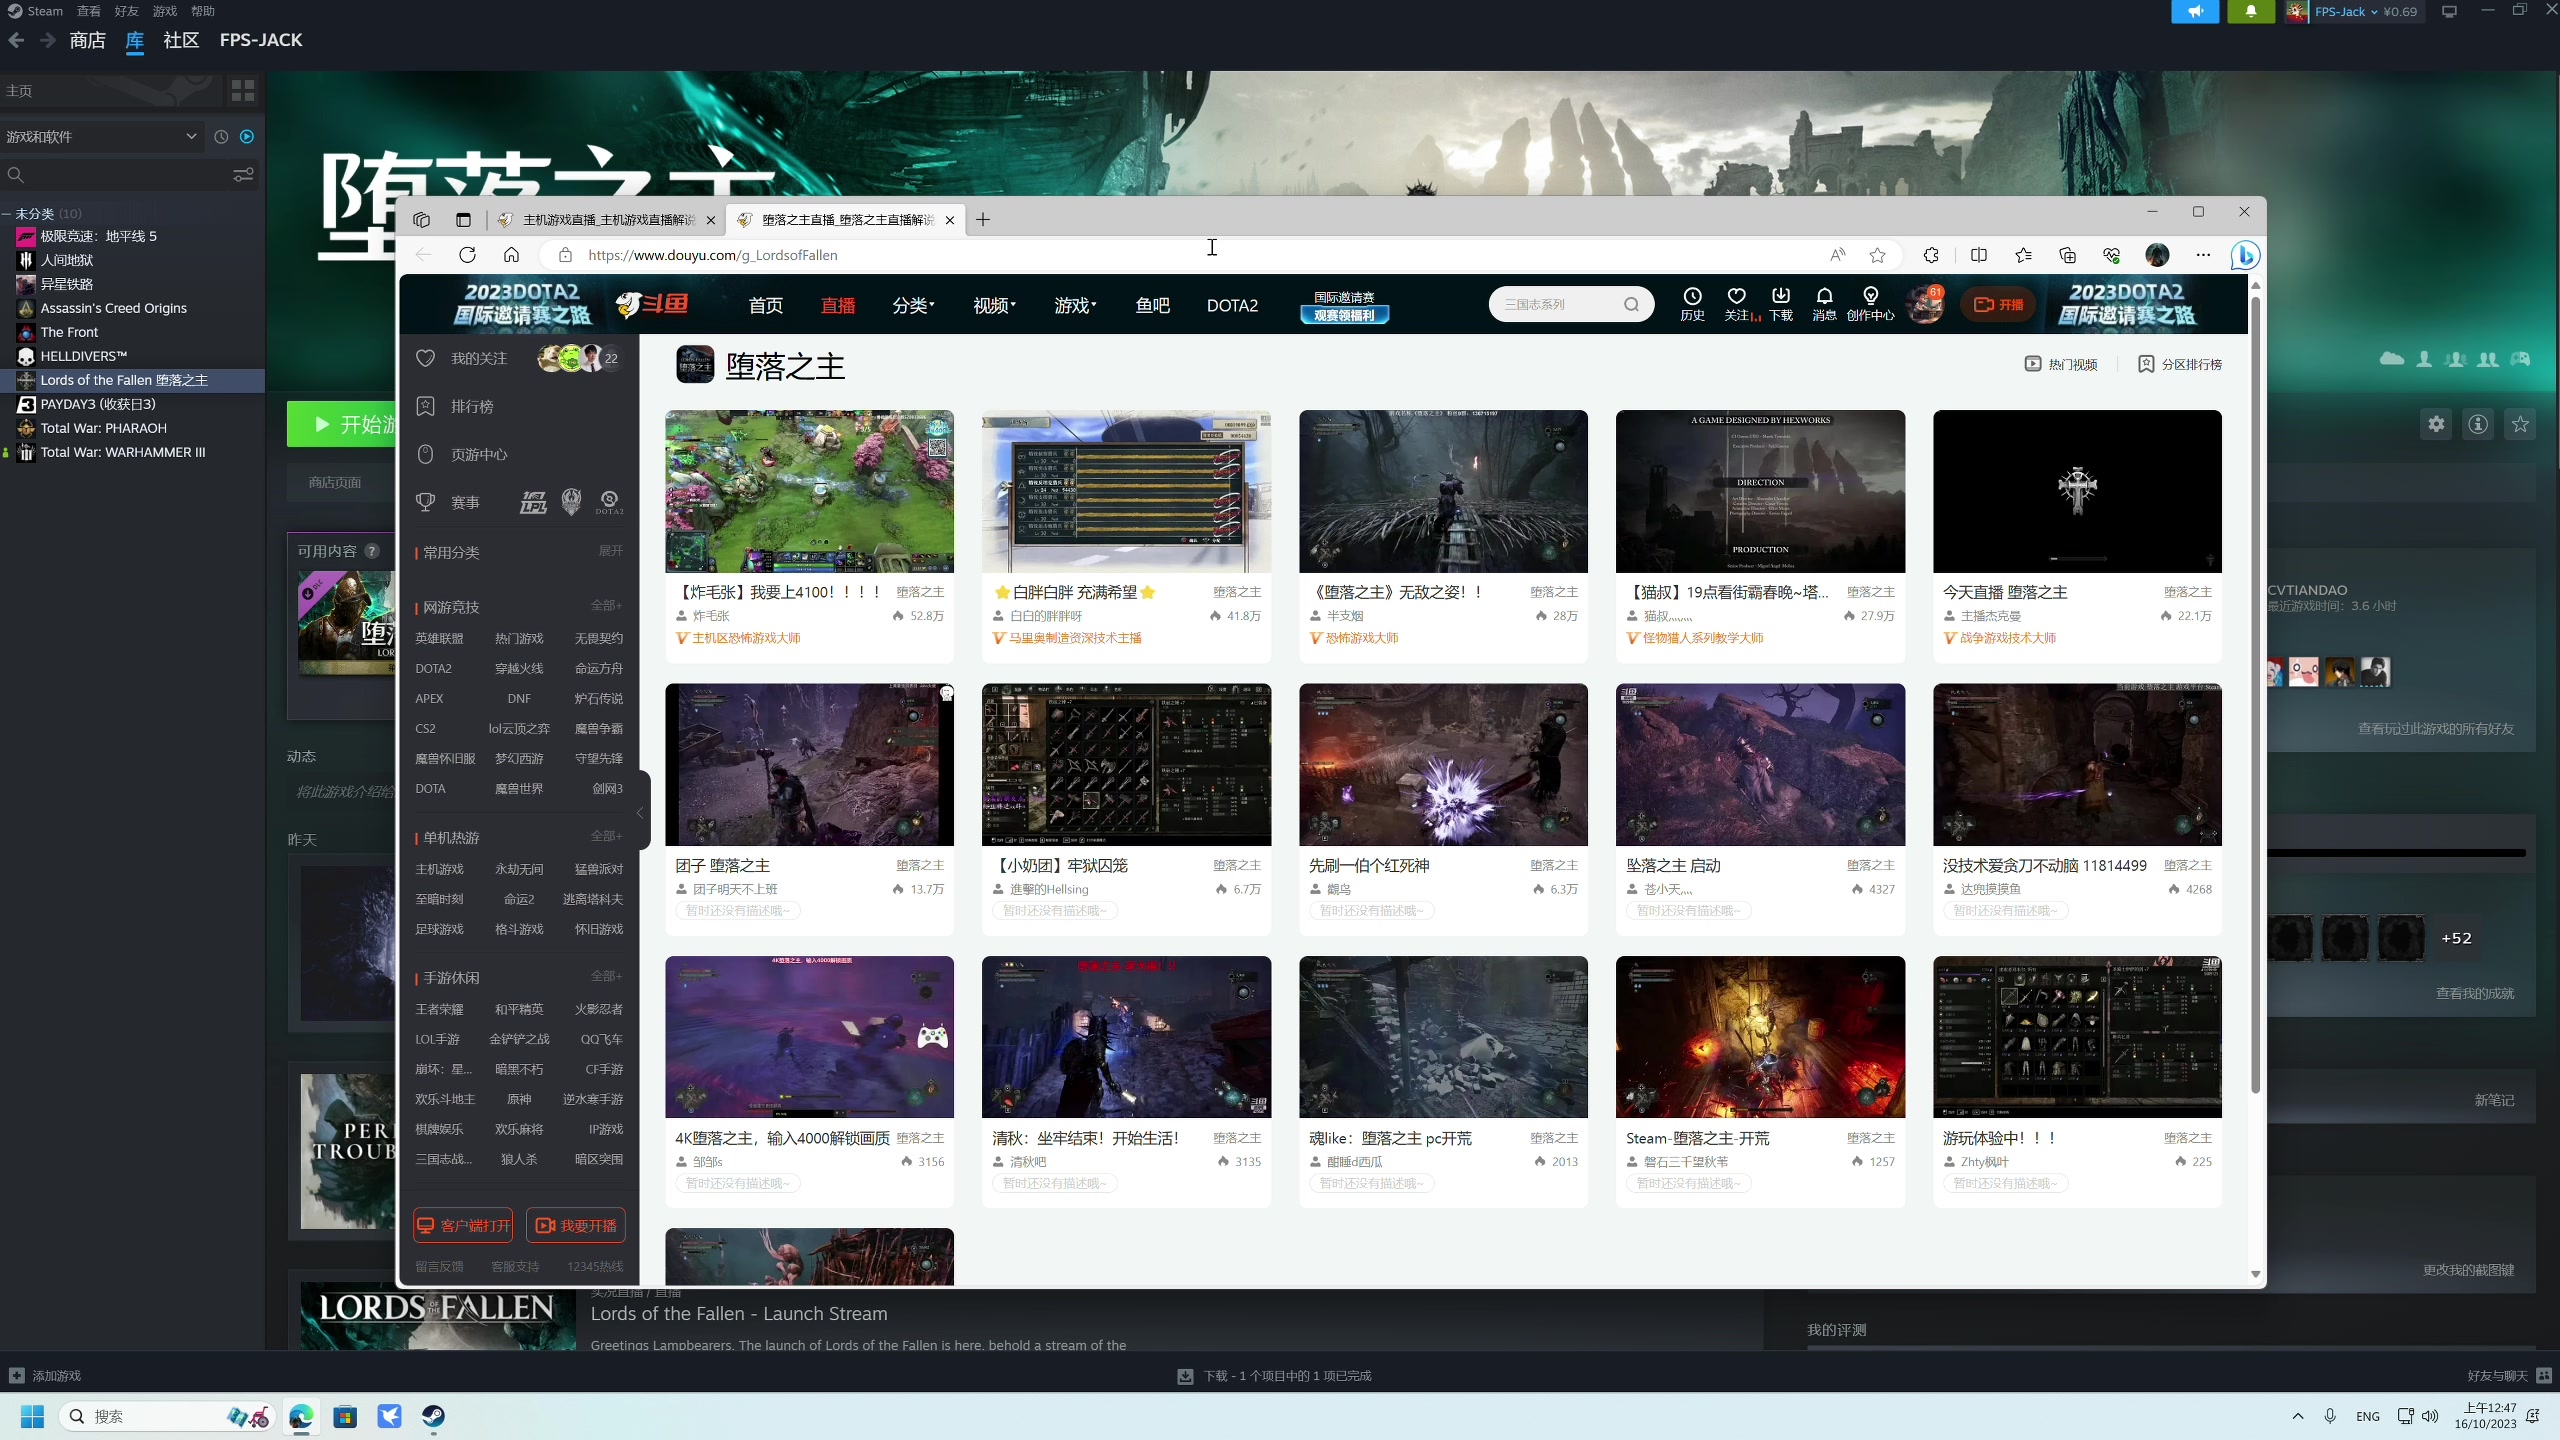The height and width of the screenshot is (1440, 2560).
Task: Open the Steam library search field
Action: pyautogui.click(x=120, y=175)
